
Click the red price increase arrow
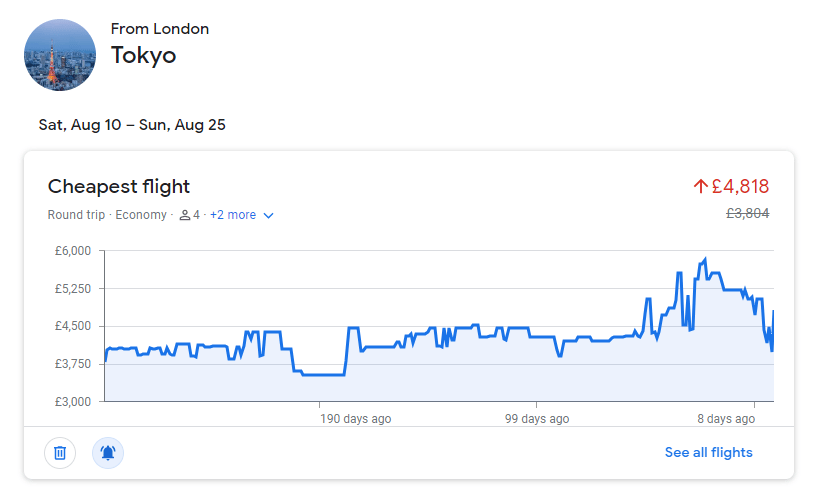[700, 186]
